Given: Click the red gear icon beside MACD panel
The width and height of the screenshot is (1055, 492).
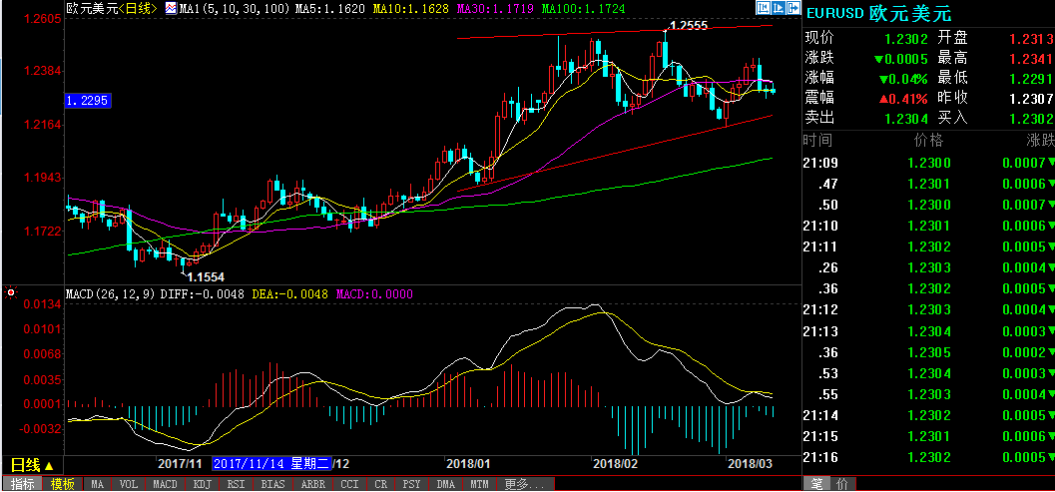Looking at the screenshot, I should [10, 292].
